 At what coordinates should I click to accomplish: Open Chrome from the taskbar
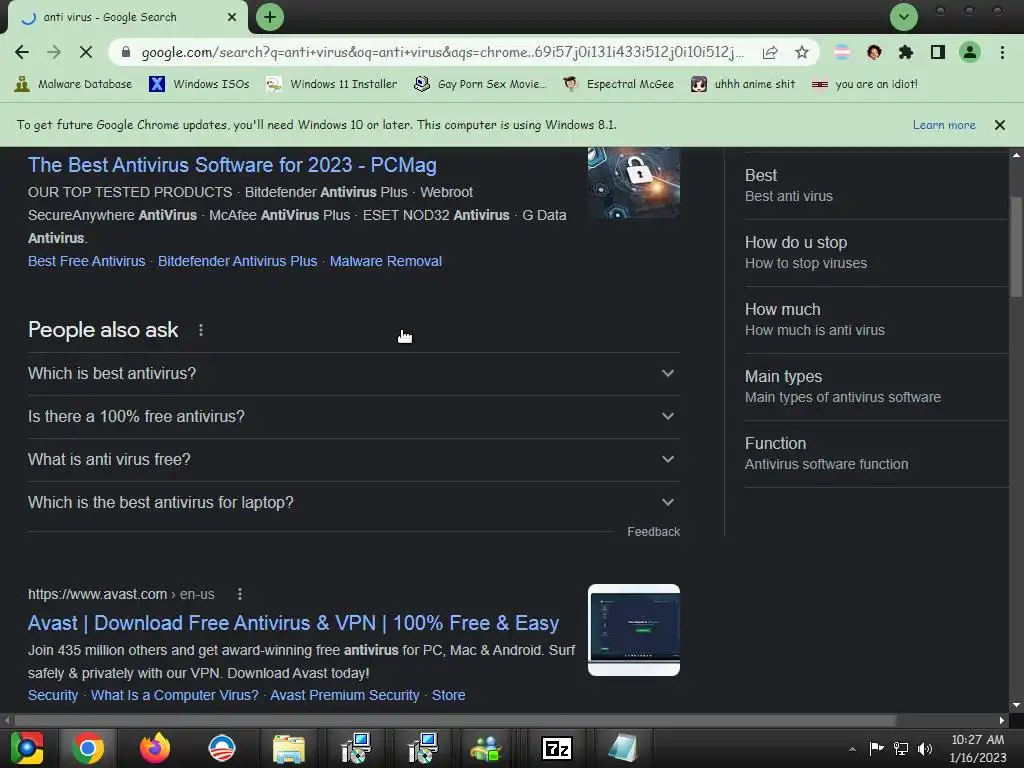pyautogui.click(x=88, y=748)
